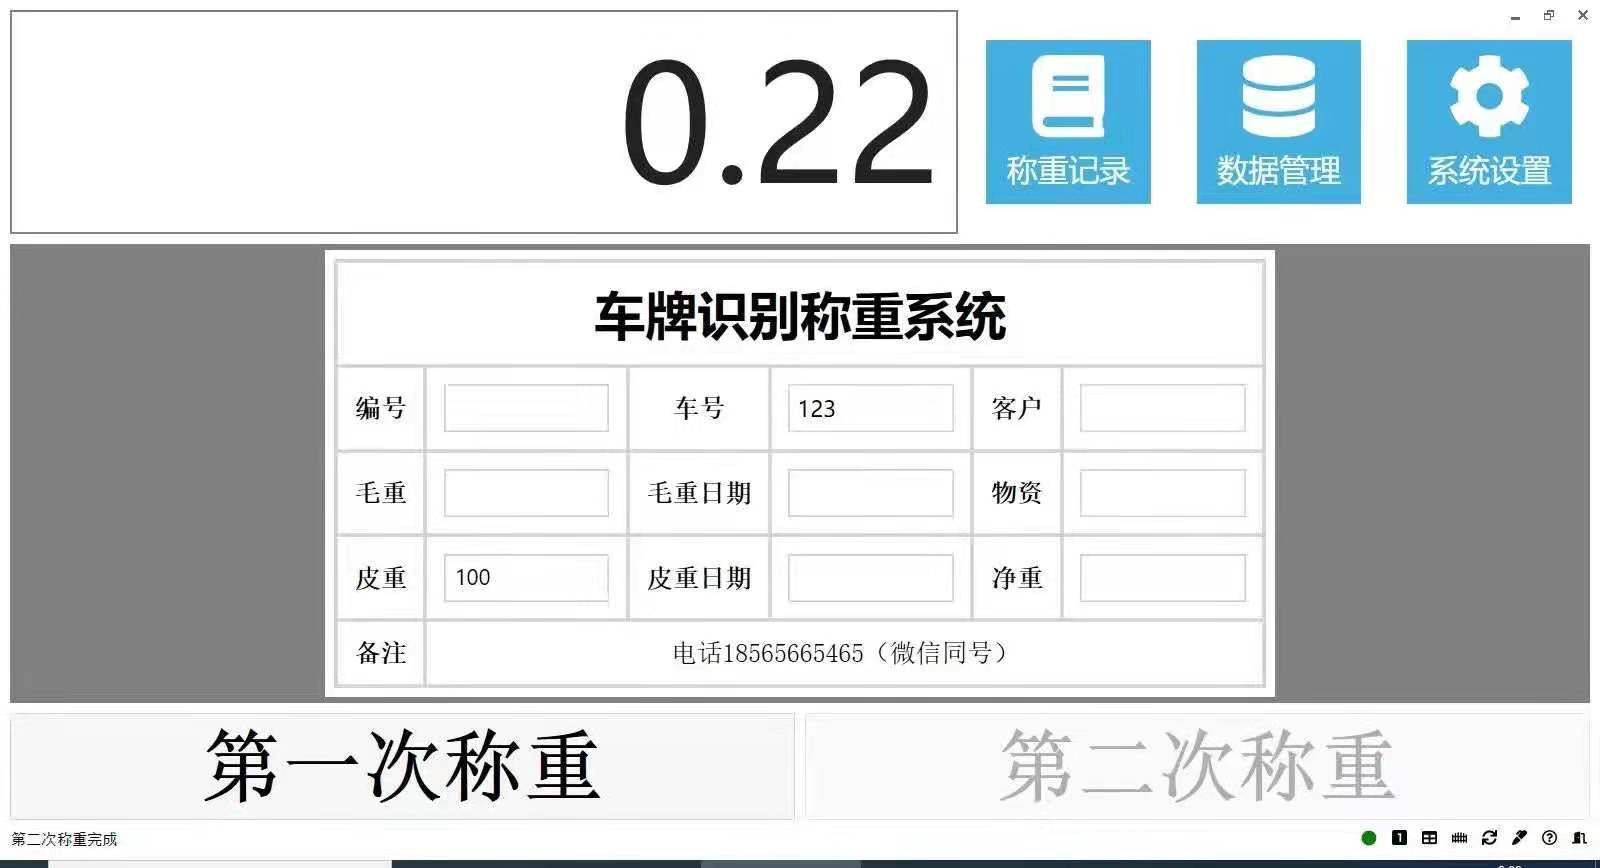Open 数据管理 data management

(1278, 122)
